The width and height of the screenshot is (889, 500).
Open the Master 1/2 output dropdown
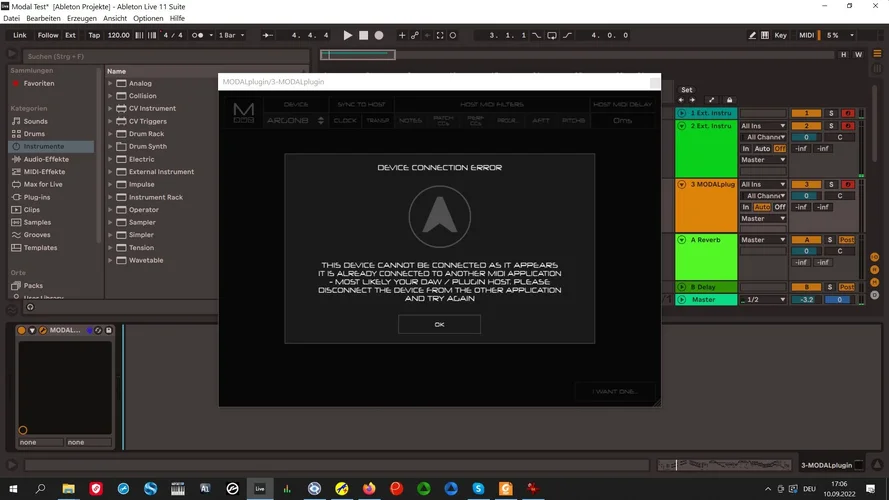[763, 299]
